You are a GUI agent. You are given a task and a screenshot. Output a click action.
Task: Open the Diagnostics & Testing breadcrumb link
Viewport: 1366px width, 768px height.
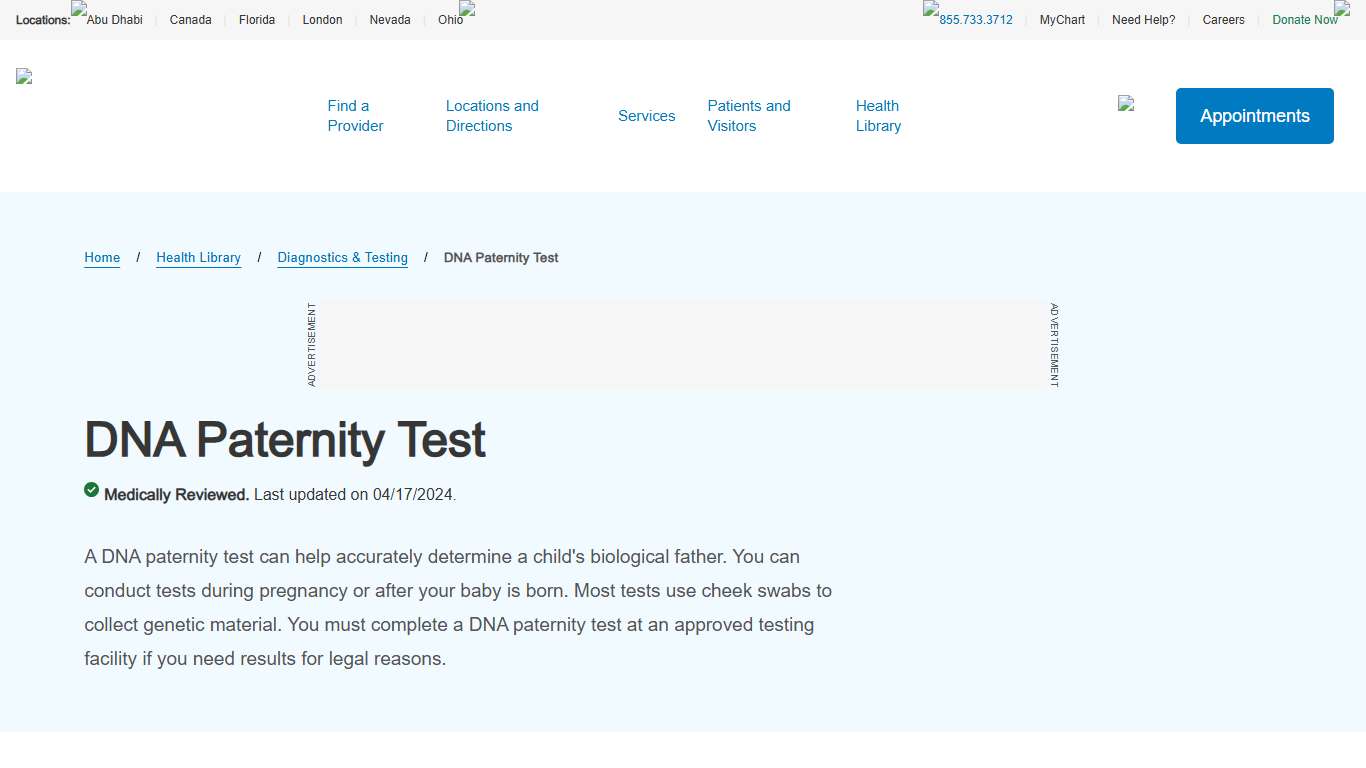click(342, 257)
